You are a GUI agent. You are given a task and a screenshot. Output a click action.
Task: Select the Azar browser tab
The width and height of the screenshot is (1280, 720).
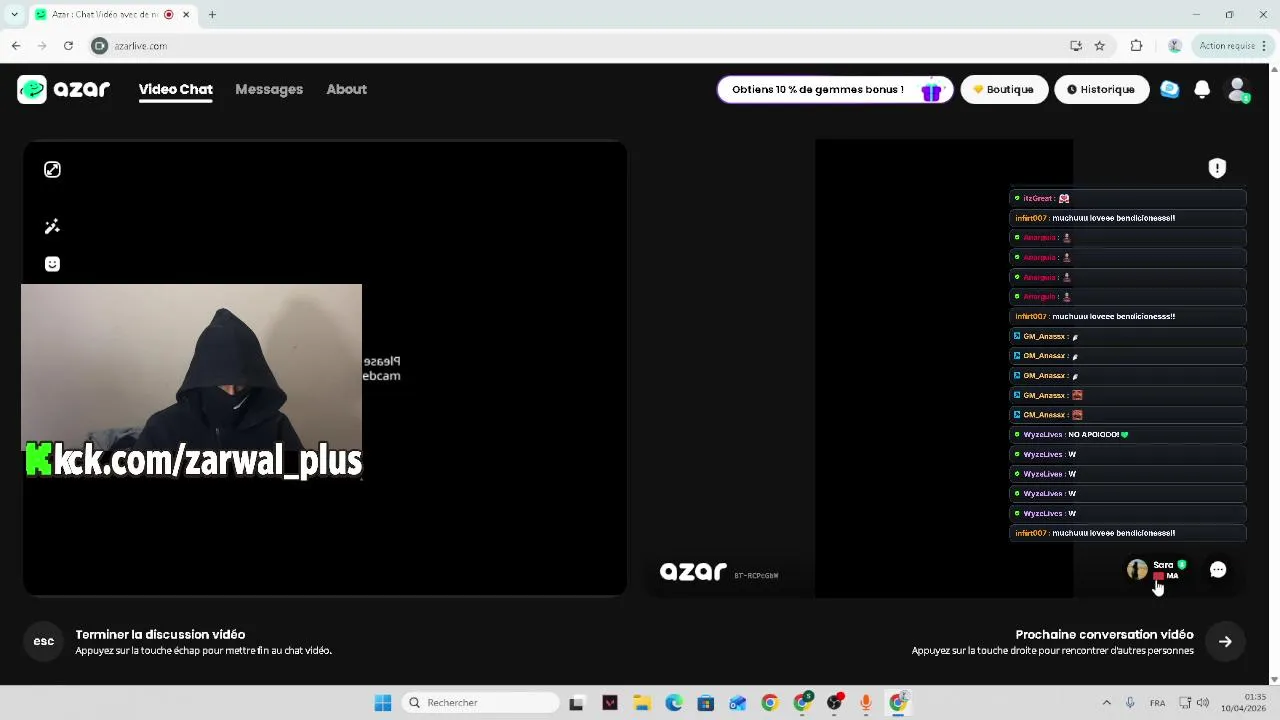[112, 14]
